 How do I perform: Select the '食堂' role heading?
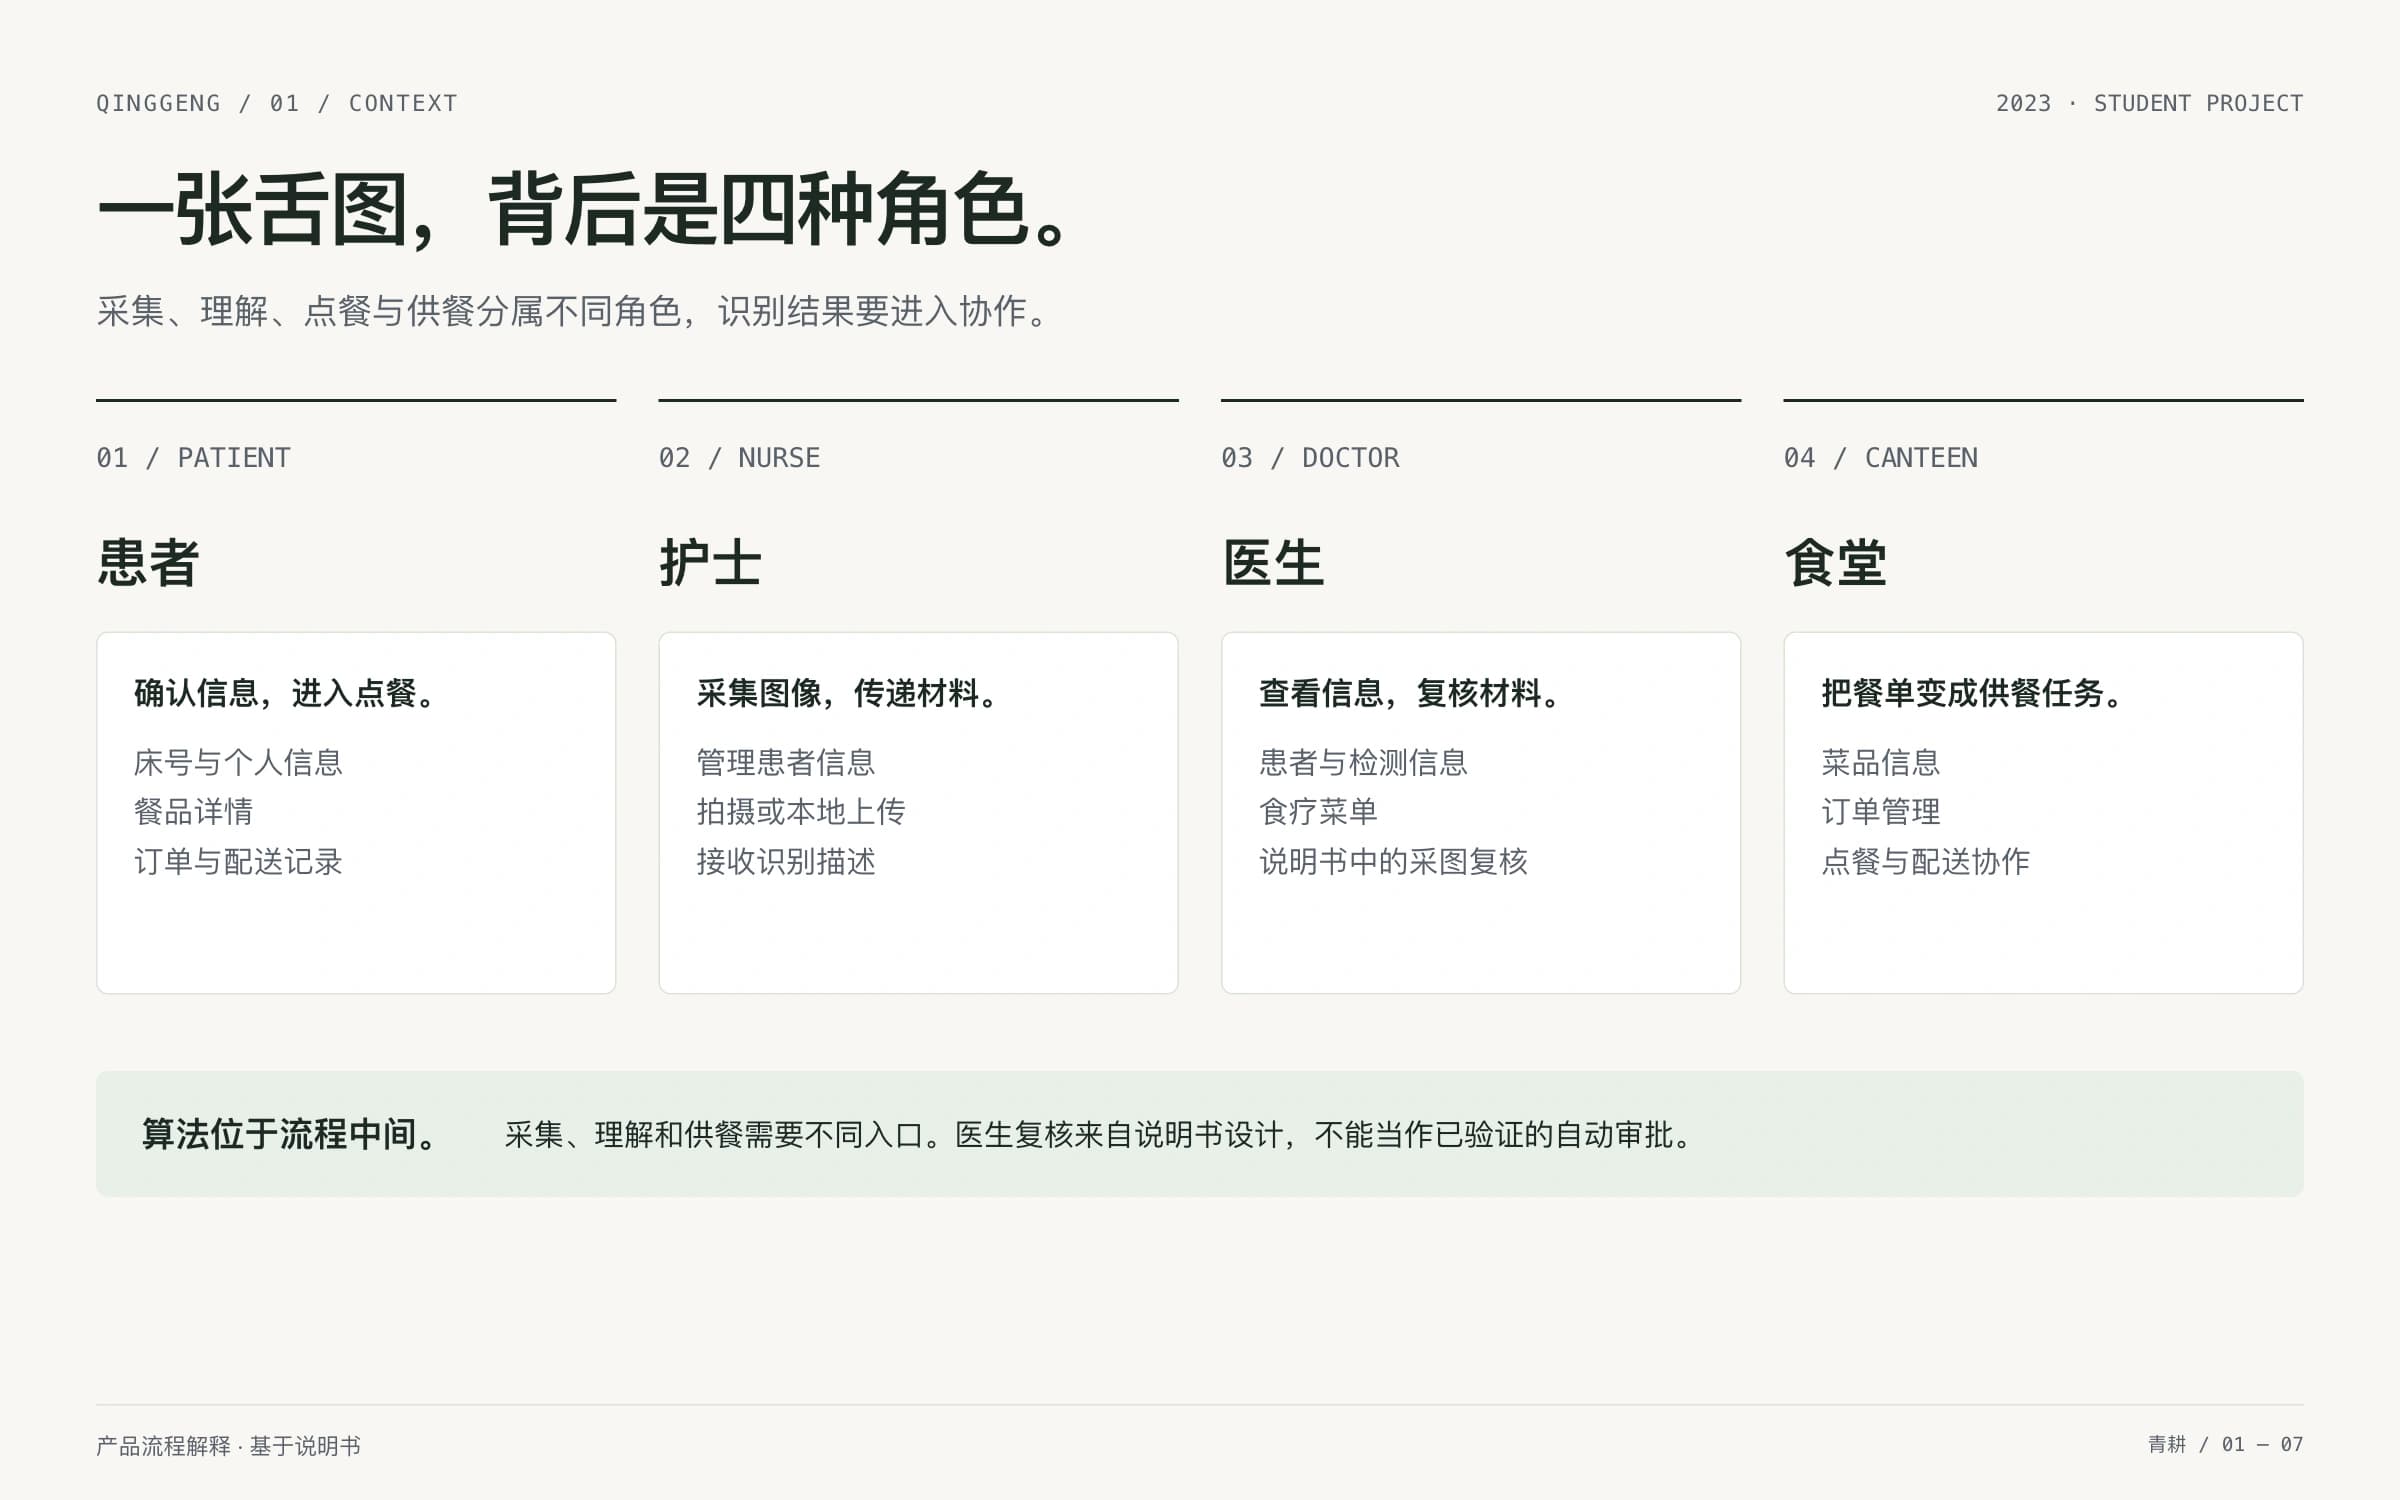pyautogui.click(x=1835, y=562)
